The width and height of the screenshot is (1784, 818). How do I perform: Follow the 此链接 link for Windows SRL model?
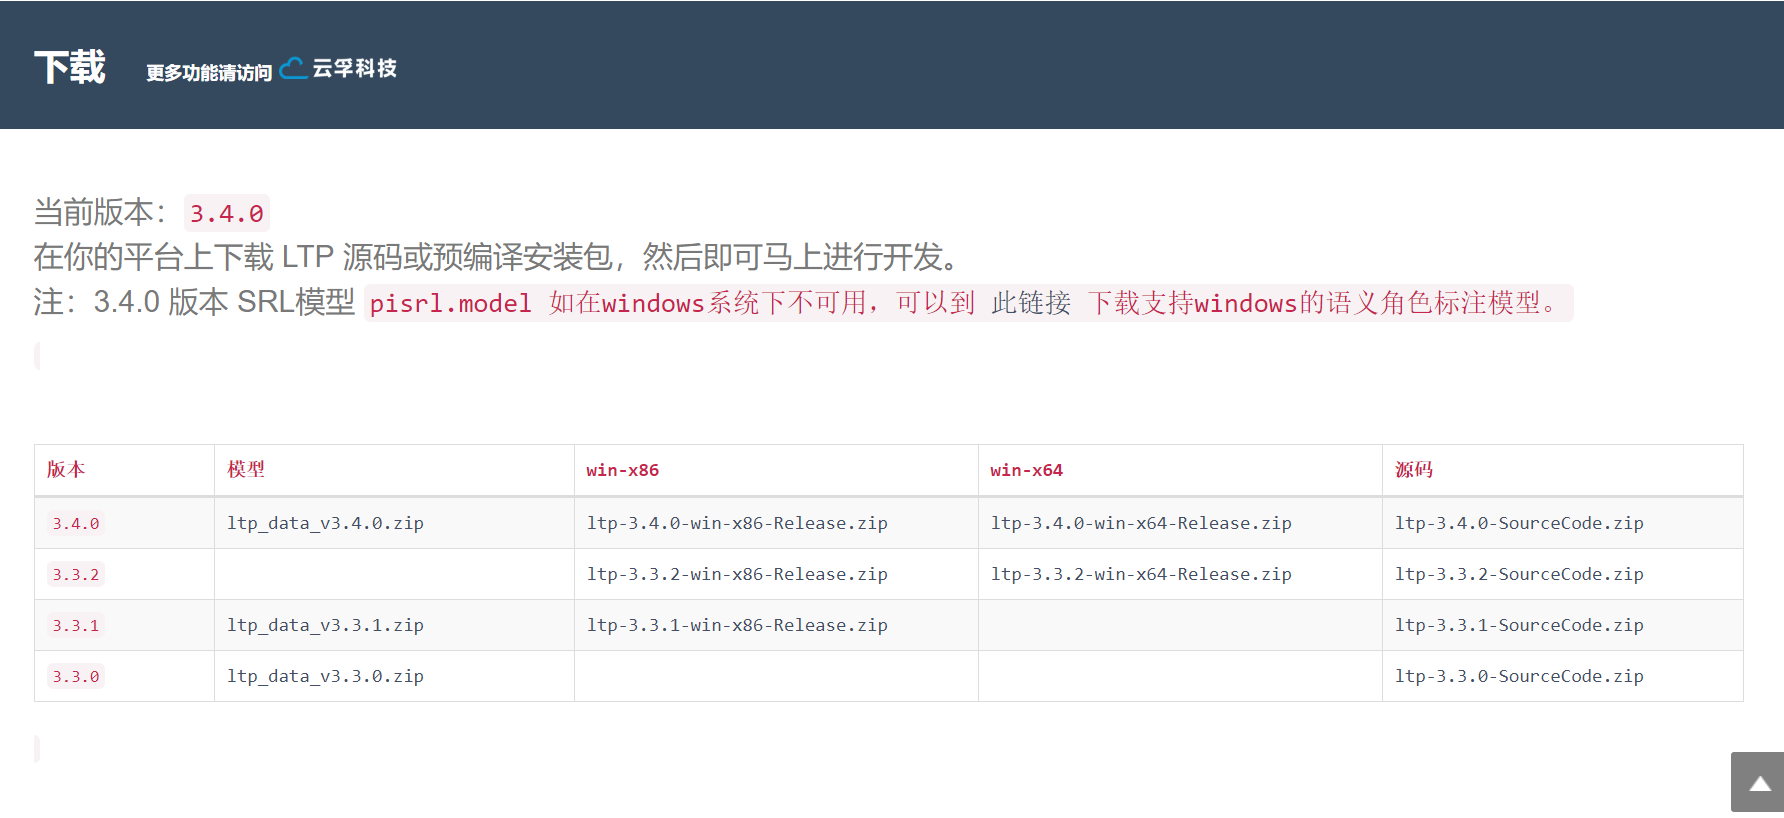[1031, 303]
